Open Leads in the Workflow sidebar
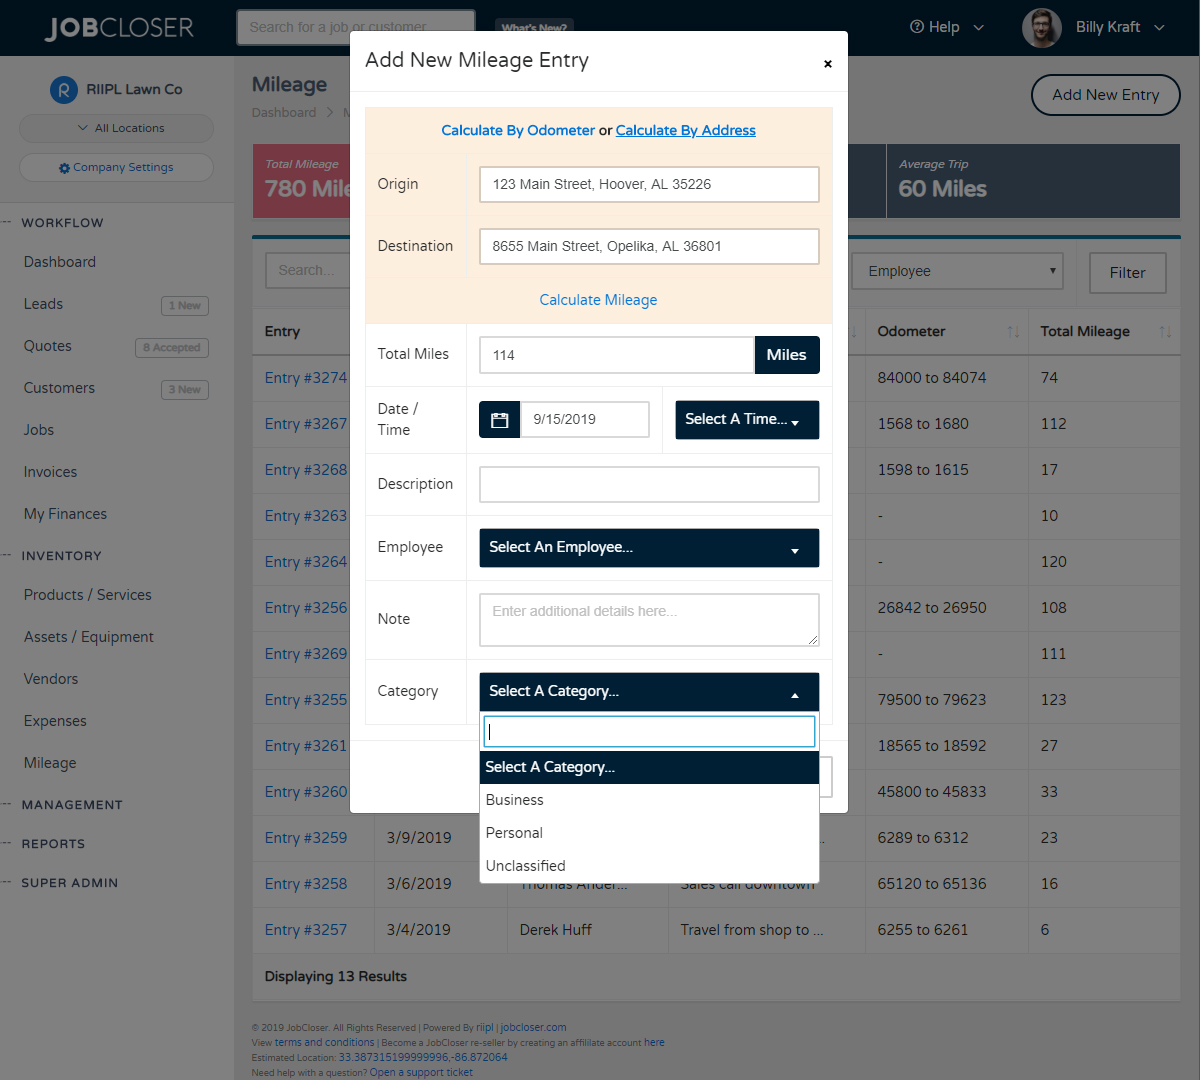The width and height of the screenshot is (1200, 1080). (45, 304)
